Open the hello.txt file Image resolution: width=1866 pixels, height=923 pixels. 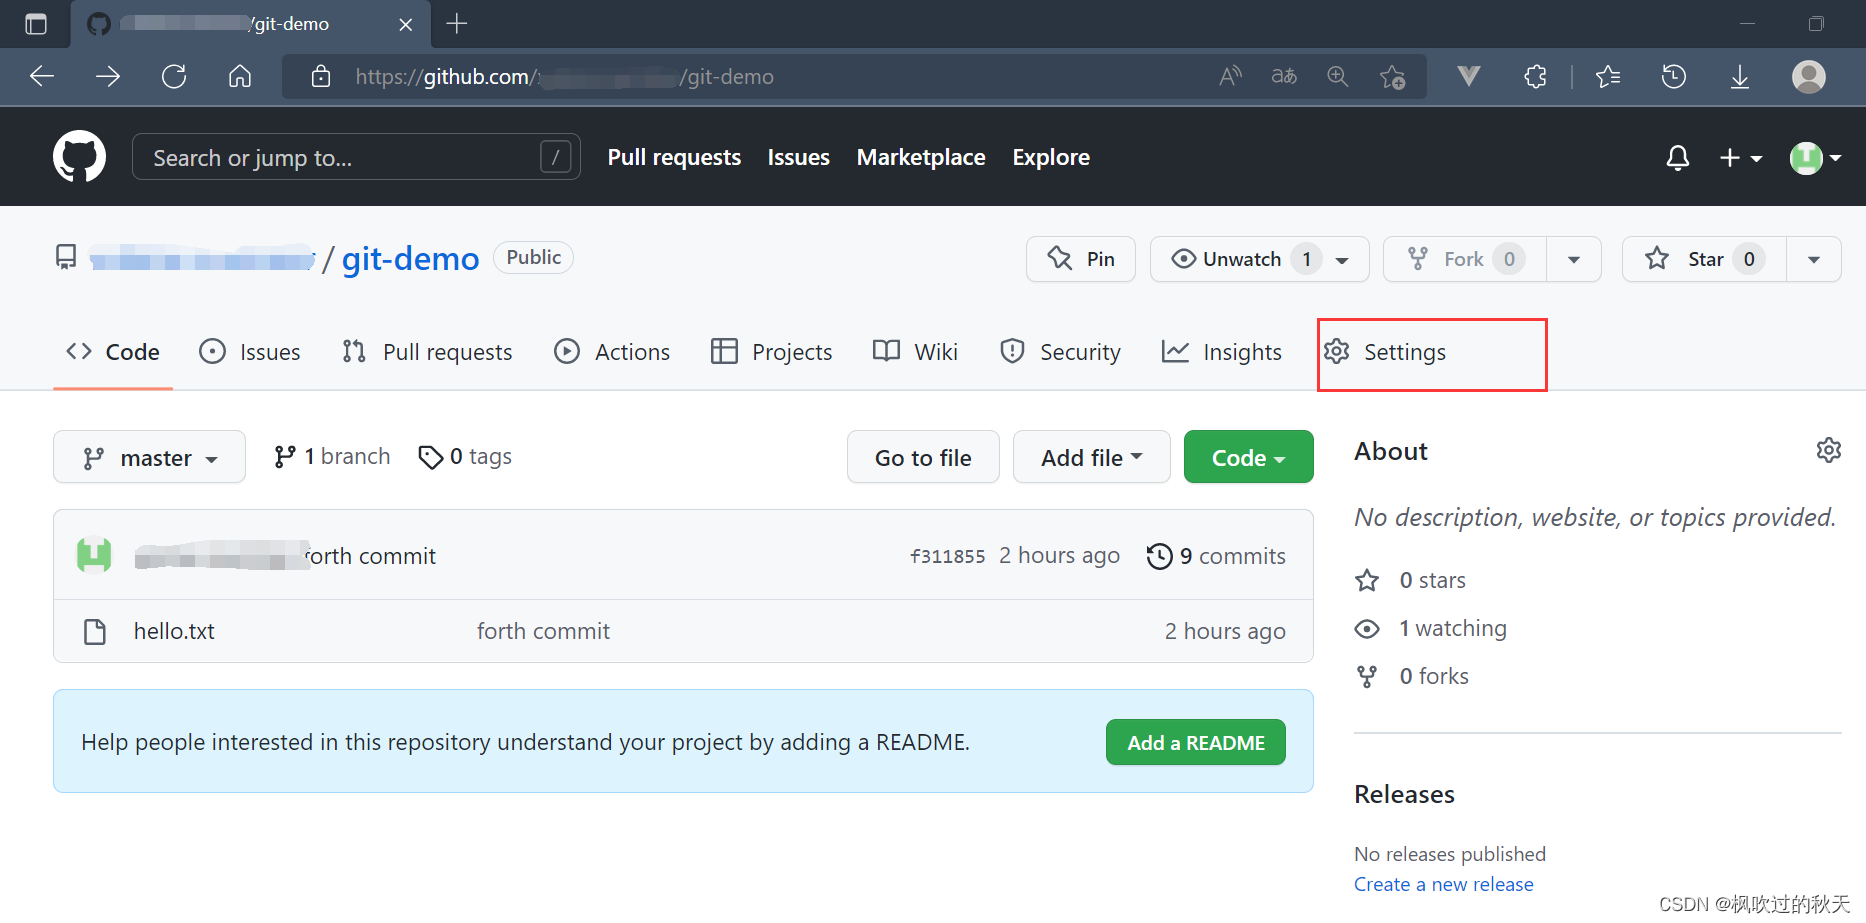pos(174,631)
